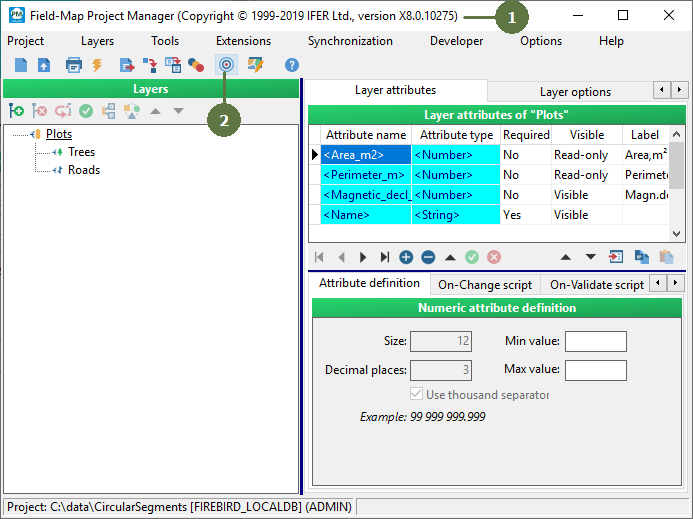Go to last attribute record button

pos(385,257)
